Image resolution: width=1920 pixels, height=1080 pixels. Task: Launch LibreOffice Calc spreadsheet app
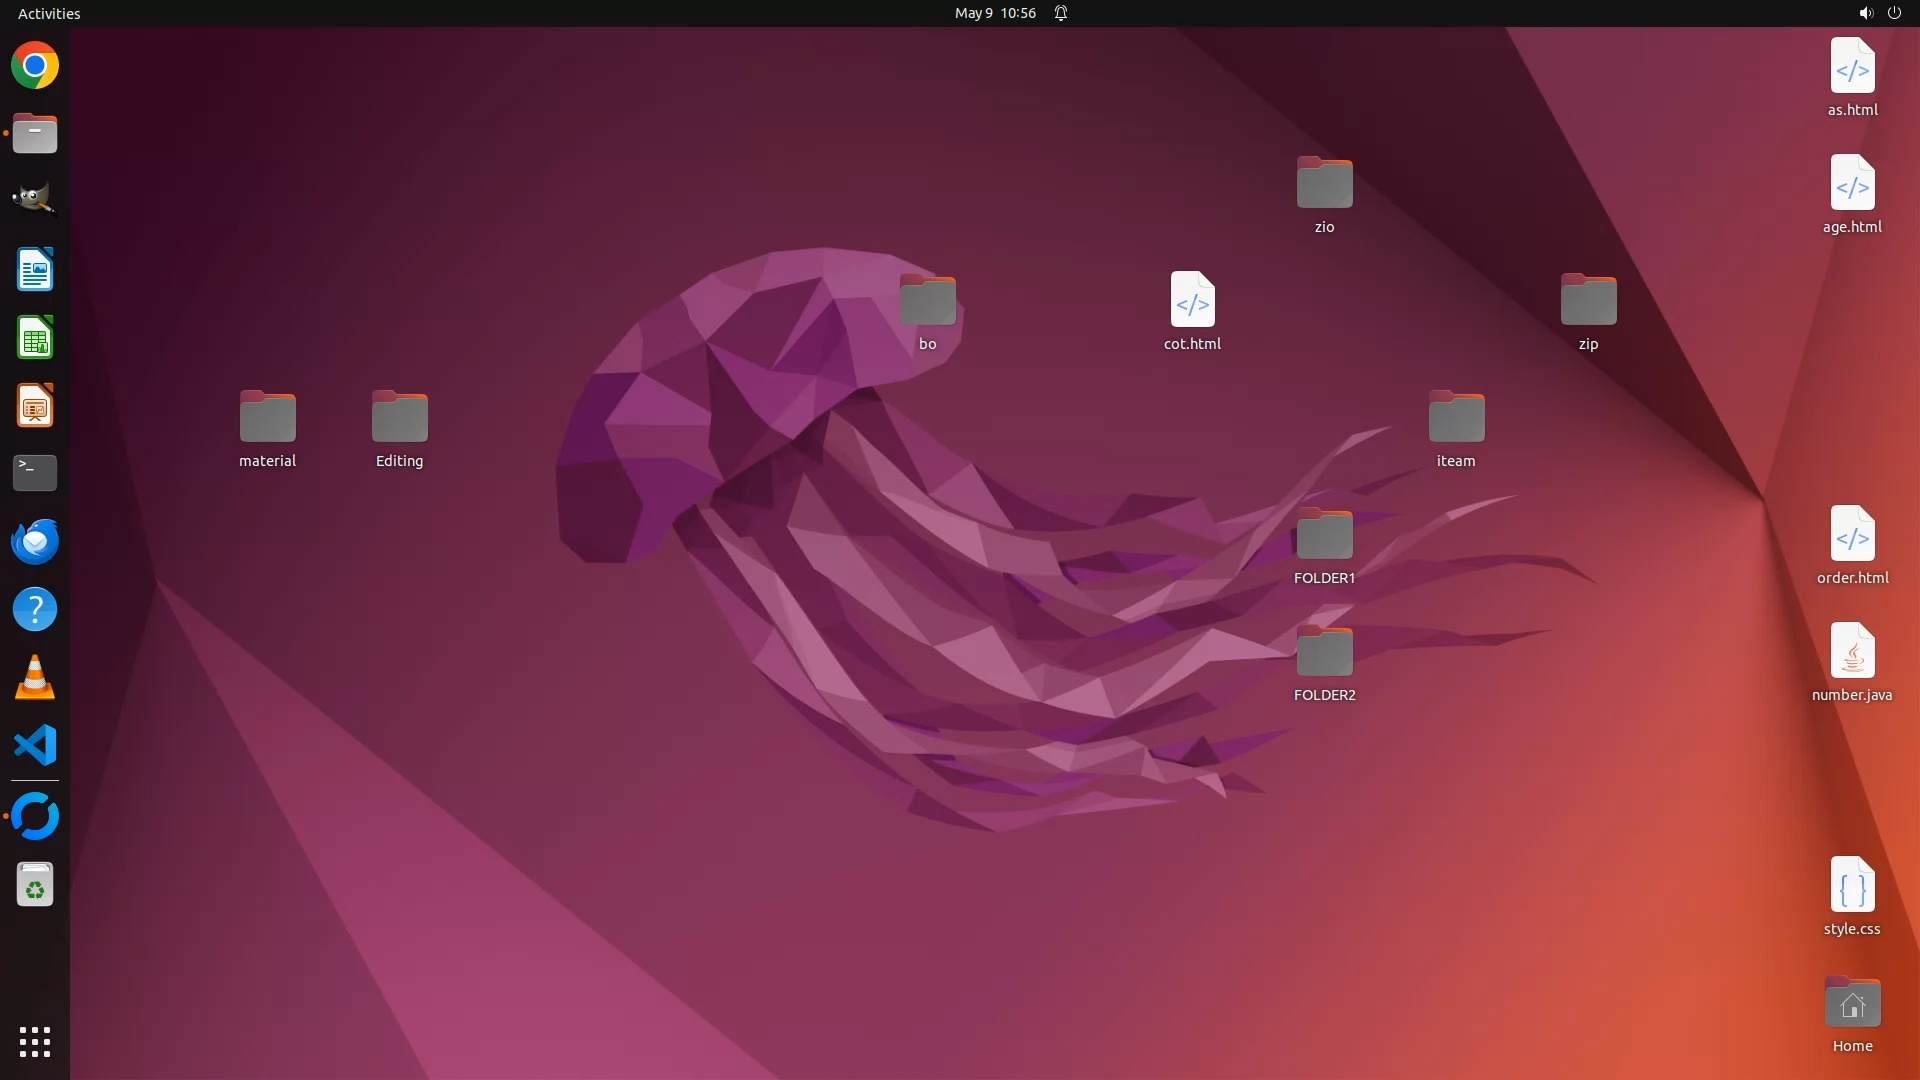click(35, 338)
